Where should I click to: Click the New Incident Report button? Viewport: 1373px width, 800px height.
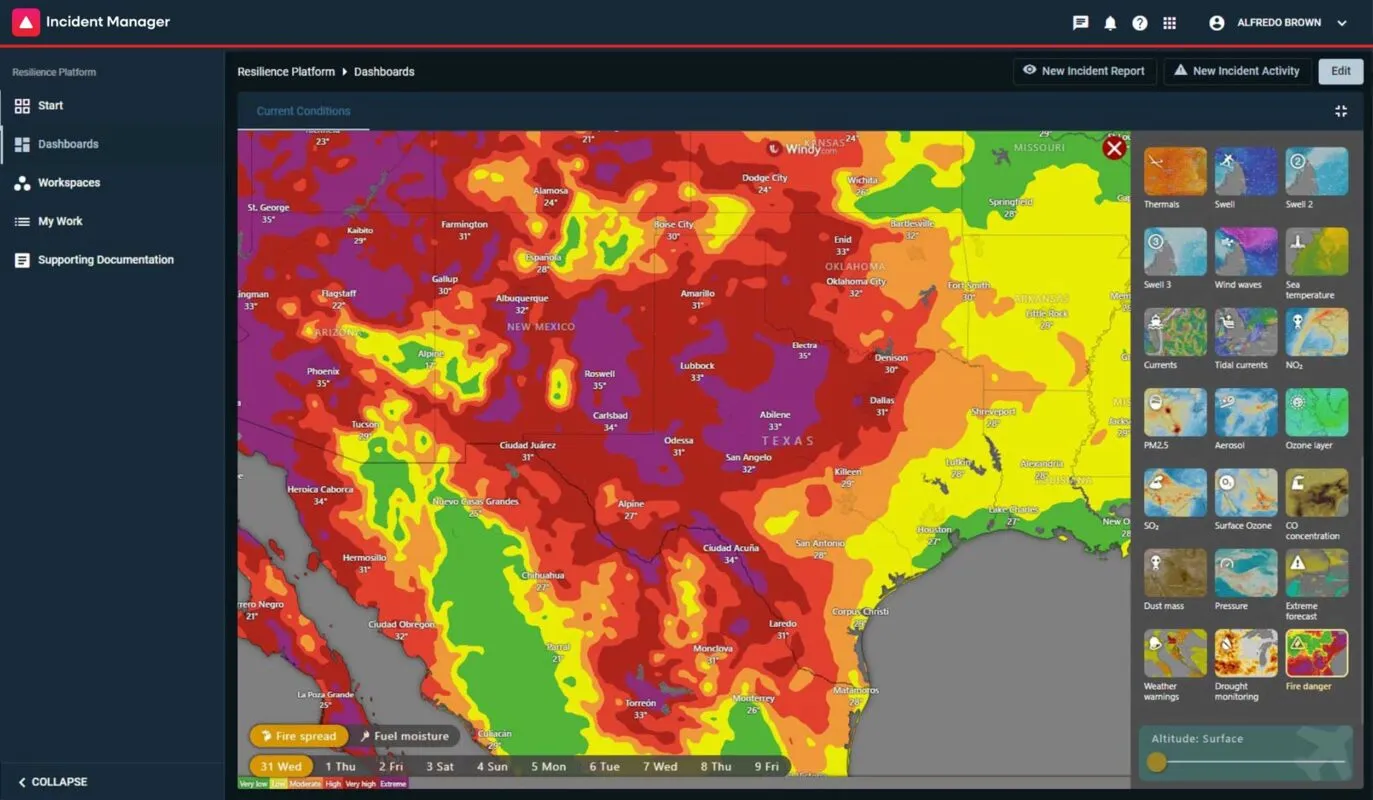coord(1085,71)
